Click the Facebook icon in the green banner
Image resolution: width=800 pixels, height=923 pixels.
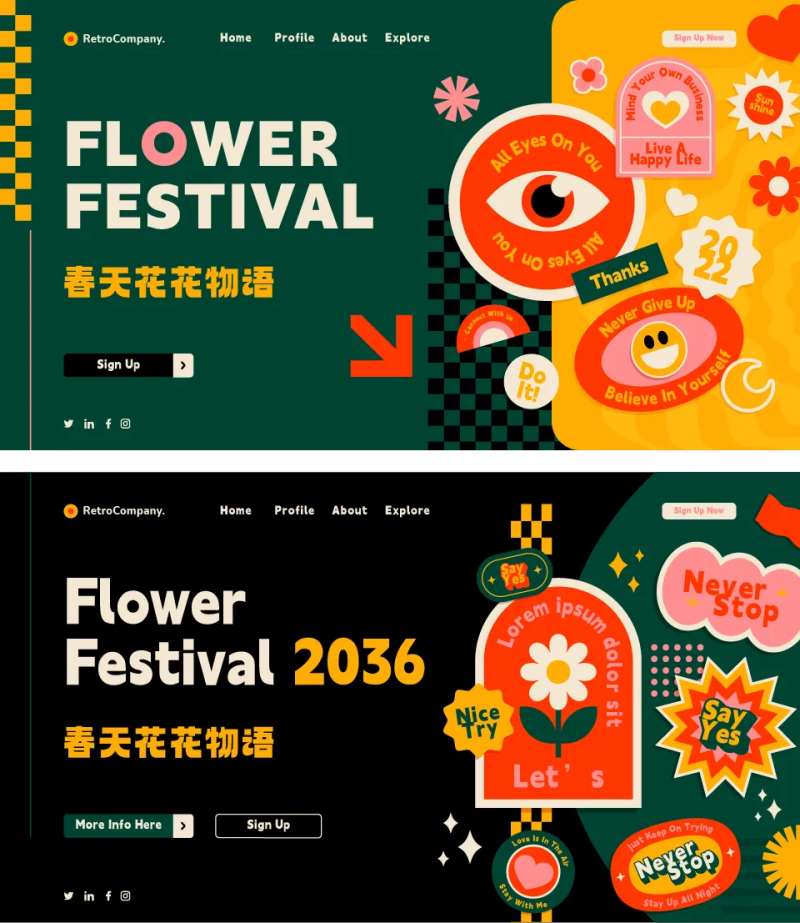coord(108,423)
